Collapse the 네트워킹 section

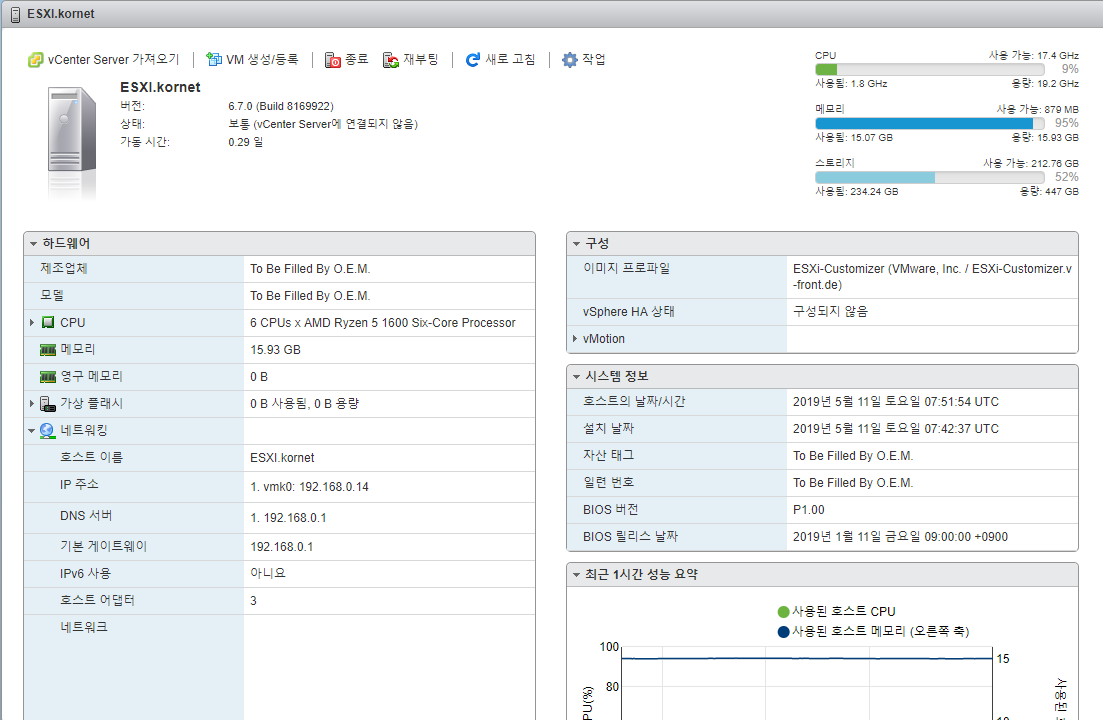point(32,430)
